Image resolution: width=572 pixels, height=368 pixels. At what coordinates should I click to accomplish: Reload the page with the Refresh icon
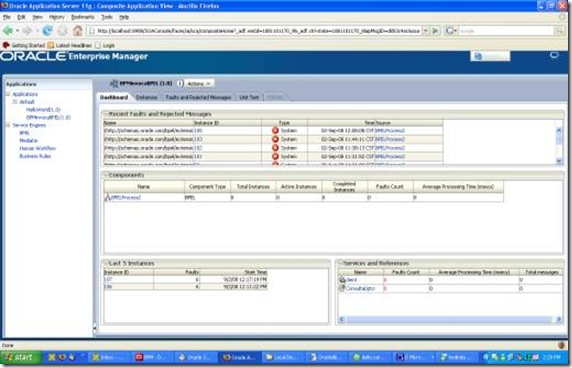47,31
